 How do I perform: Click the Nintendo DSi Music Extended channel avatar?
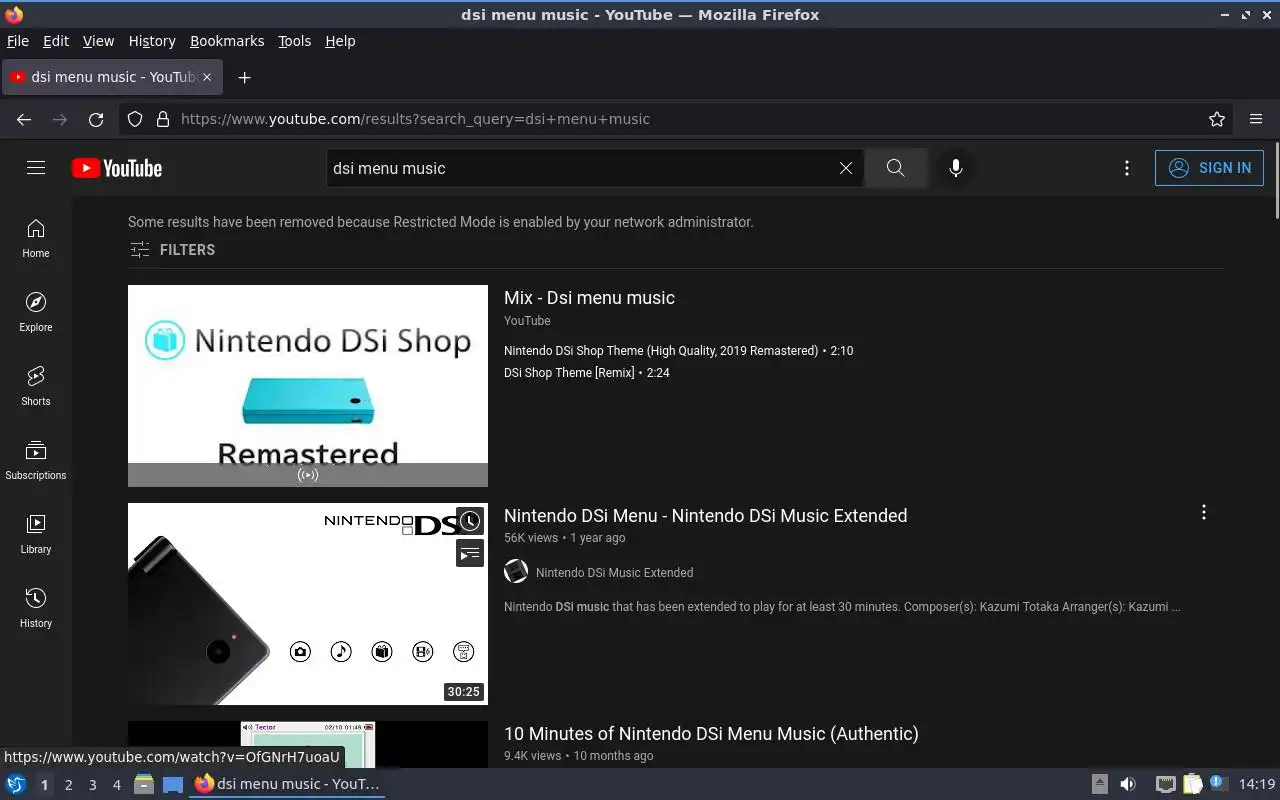pos(516,572)
